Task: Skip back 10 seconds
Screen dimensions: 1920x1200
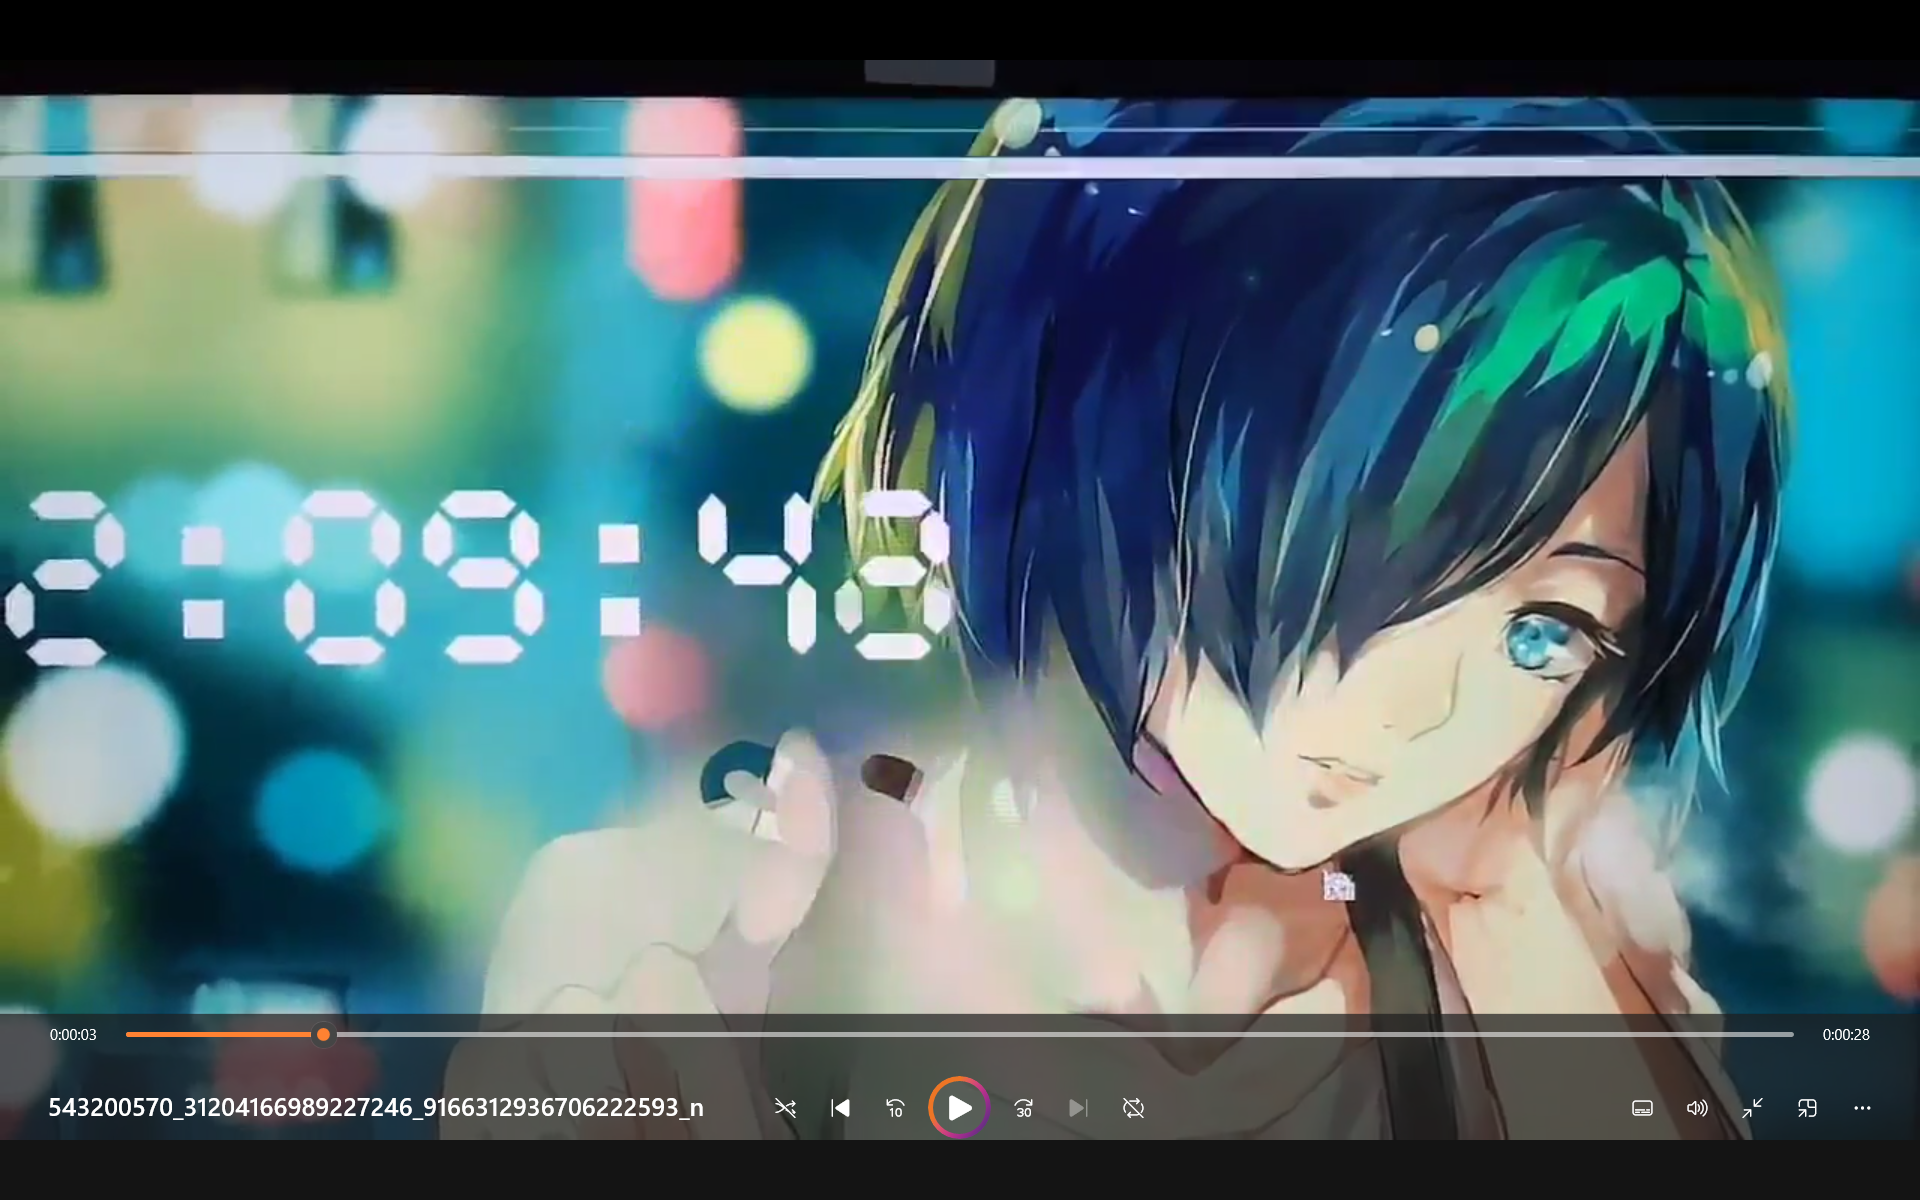Action: [895, 1108]
